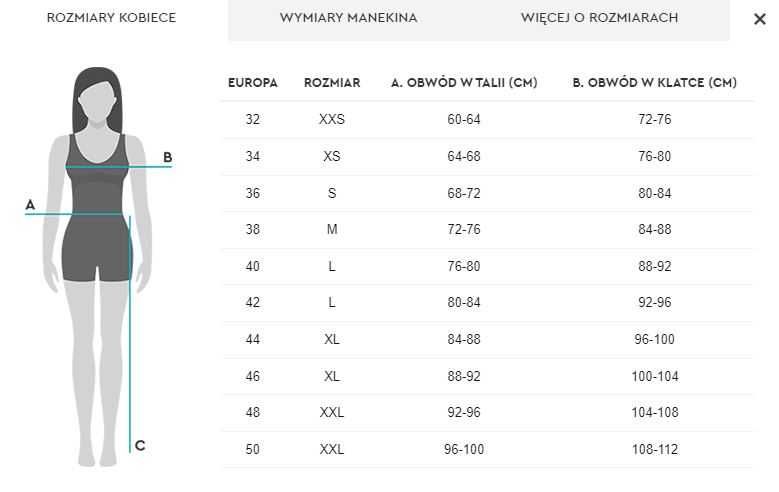Select the M size label
This screenshot has height=492, width=779.
[332, 230]
